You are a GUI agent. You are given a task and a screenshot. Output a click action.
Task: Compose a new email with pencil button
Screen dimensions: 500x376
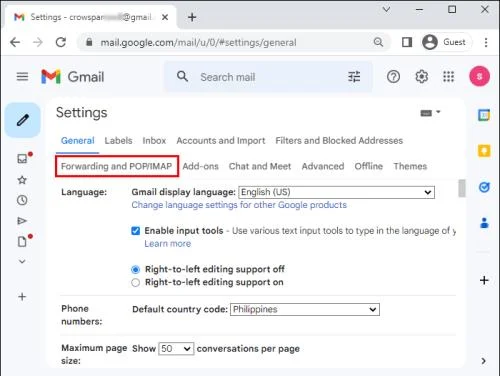pos(23,120)
